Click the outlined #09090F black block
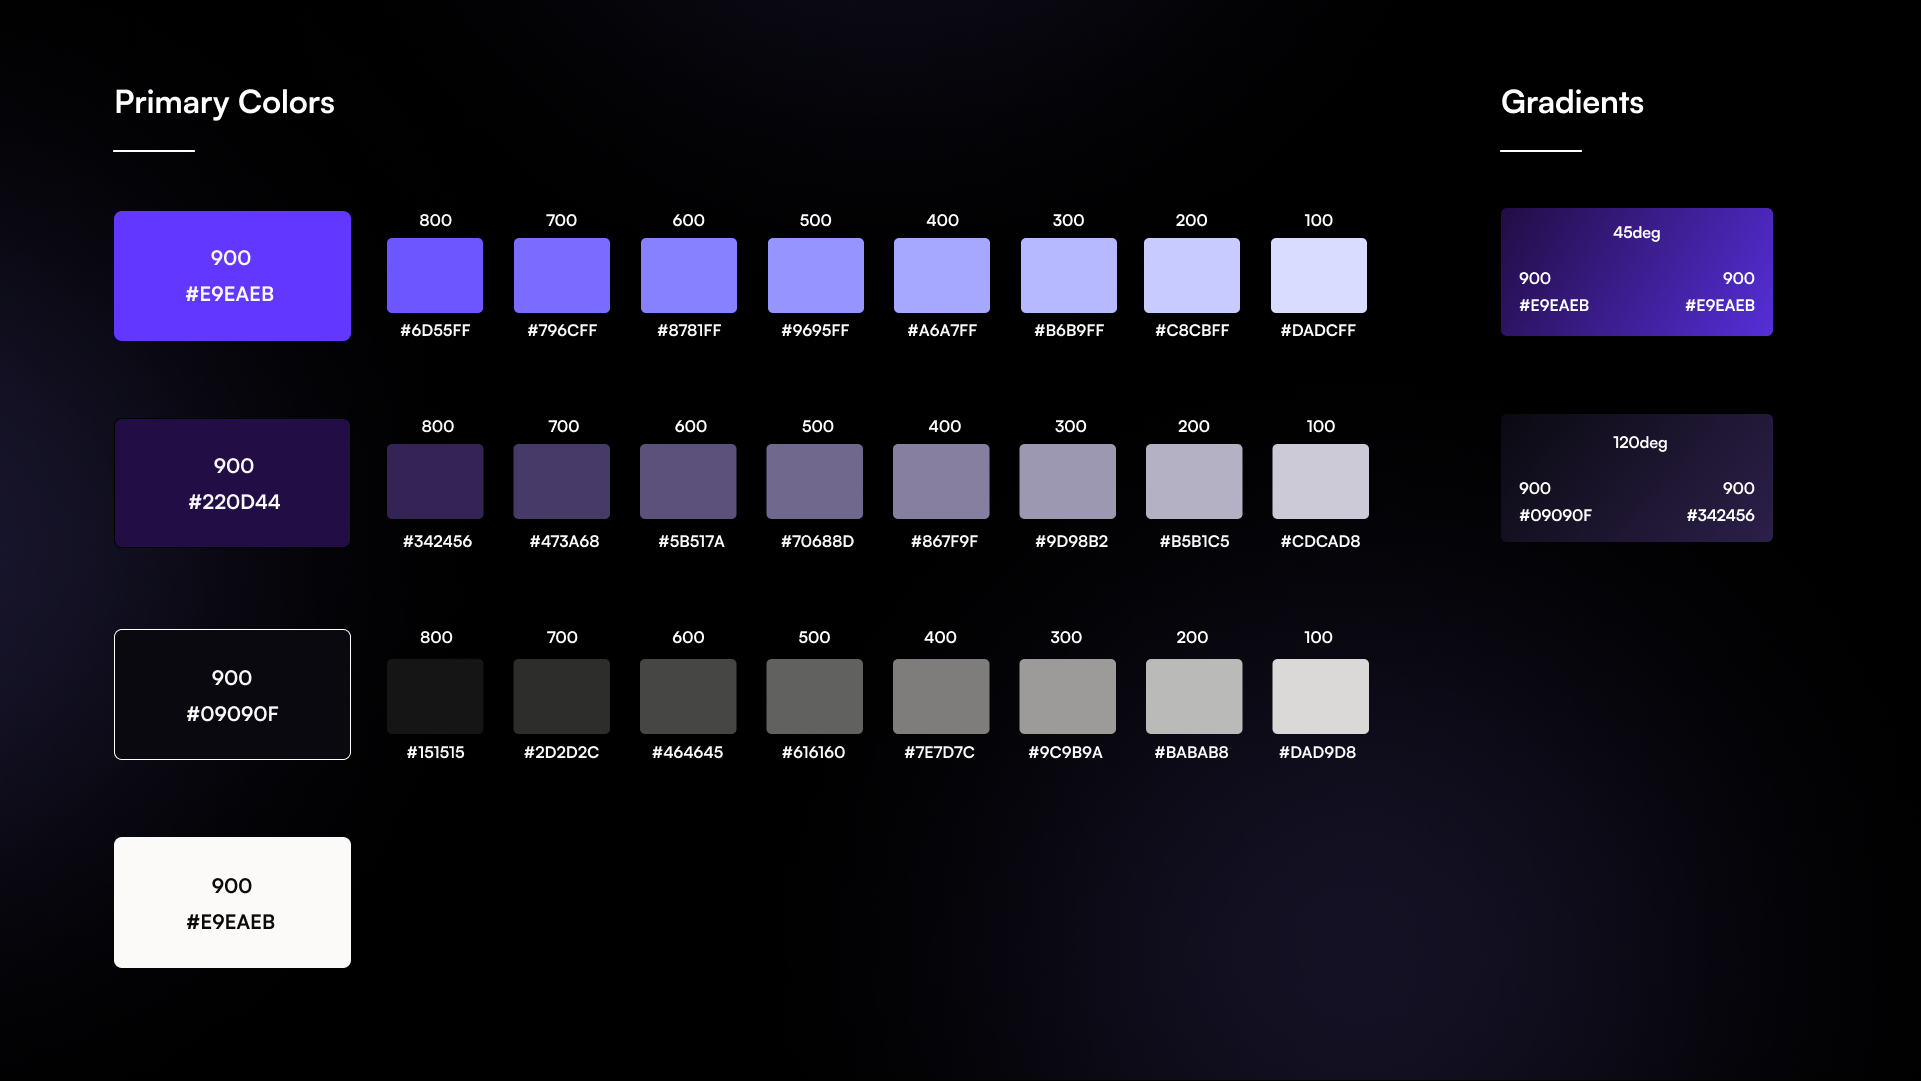Viewport: 1921px width, 1081px height. point(232,694)
